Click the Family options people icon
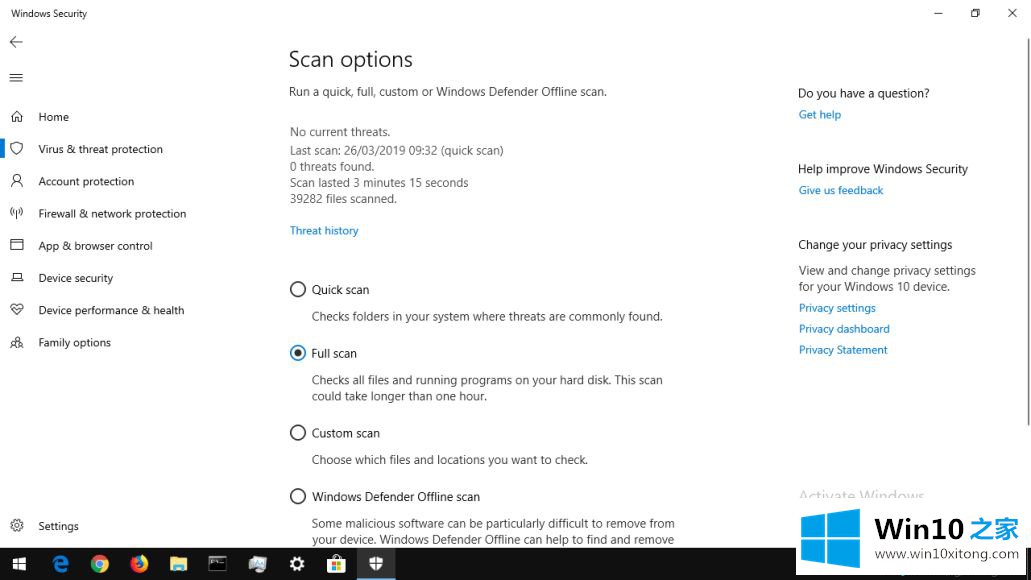Screen dimensions: 1031x580 point(17,342)
